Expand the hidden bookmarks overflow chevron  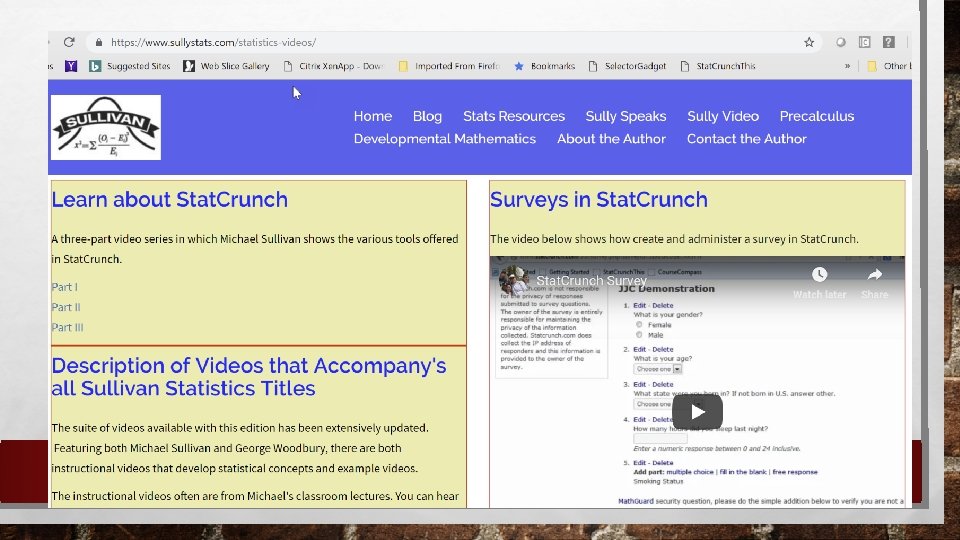tap(847, 66)
